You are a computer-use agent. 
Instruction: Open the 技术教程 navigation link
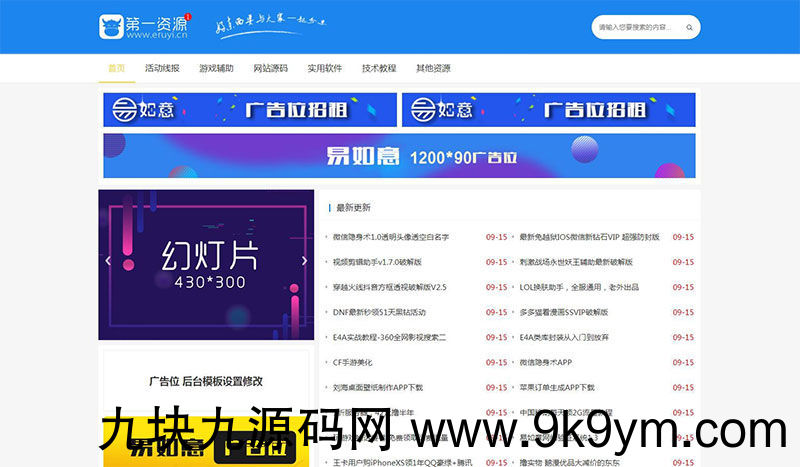click(379, 68)
